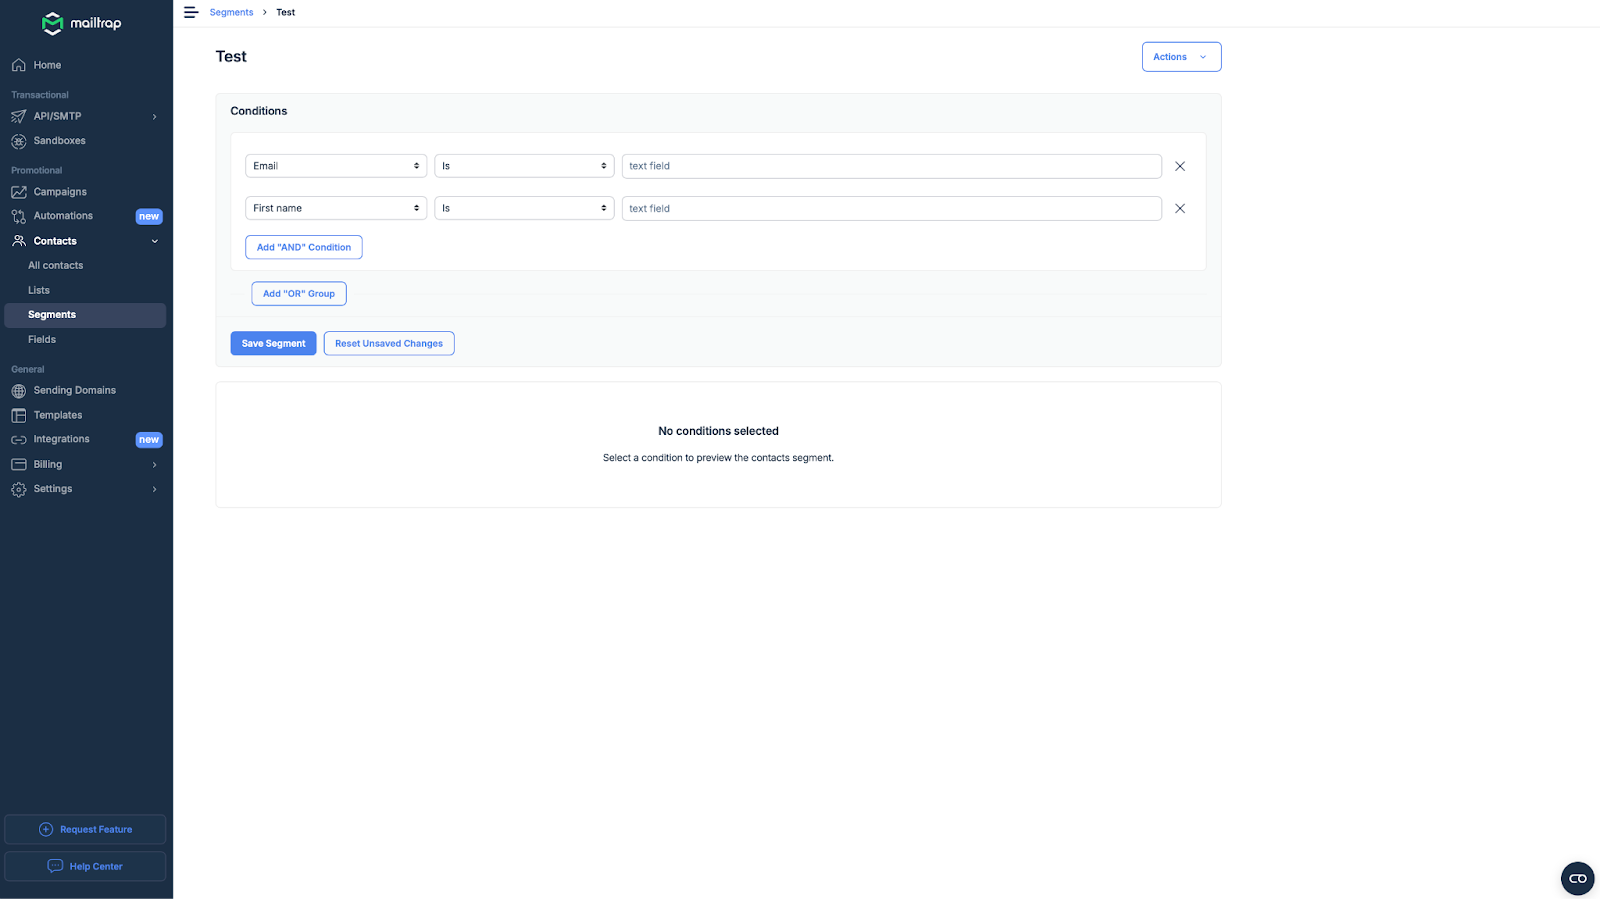
Task: Click Segments breadcrumb link
Action: pos(231,12)
